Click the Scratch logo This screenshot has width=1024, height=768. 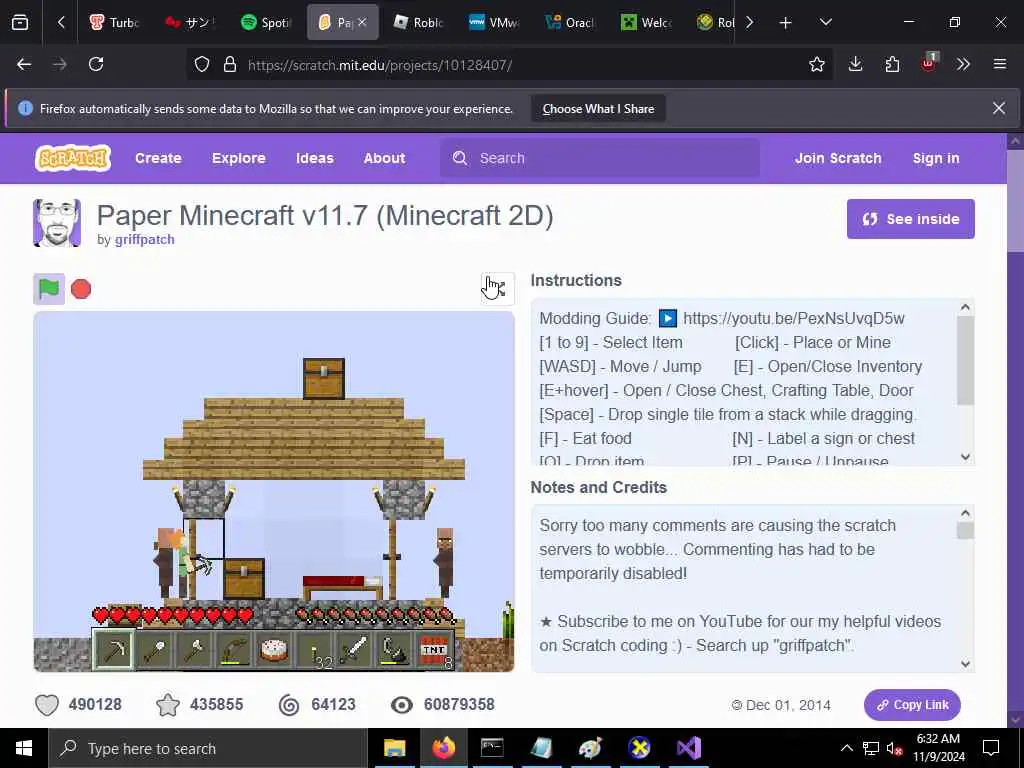pos(72,158)
